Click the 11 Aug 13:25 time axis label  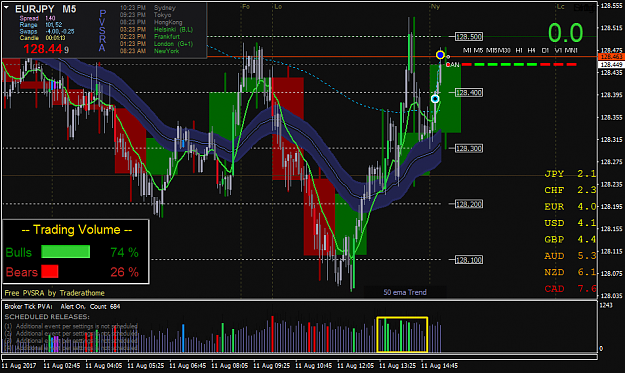(x=397, y=365)
